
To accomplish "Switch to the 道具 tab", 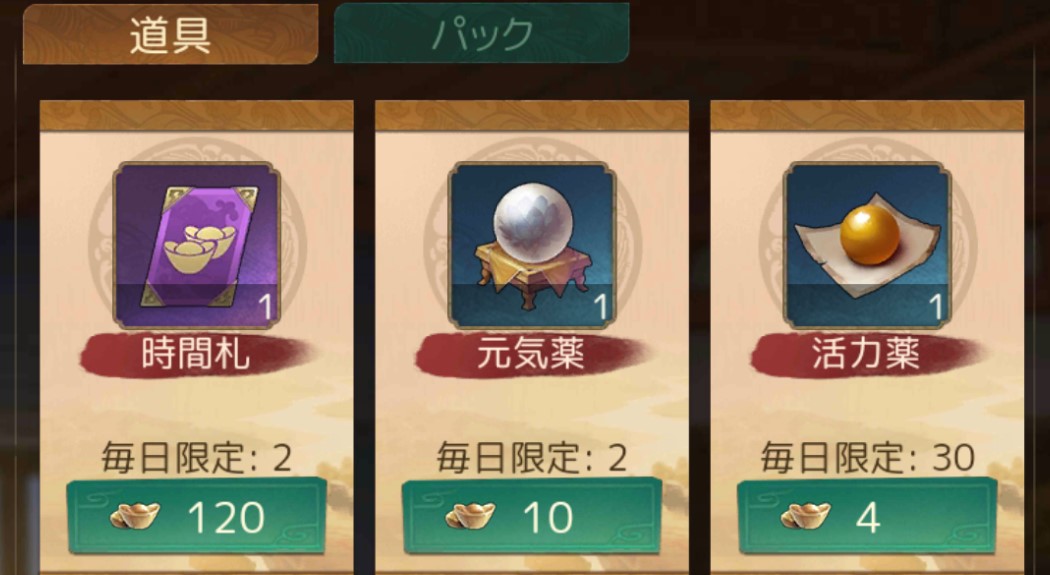I will [170, 33].
